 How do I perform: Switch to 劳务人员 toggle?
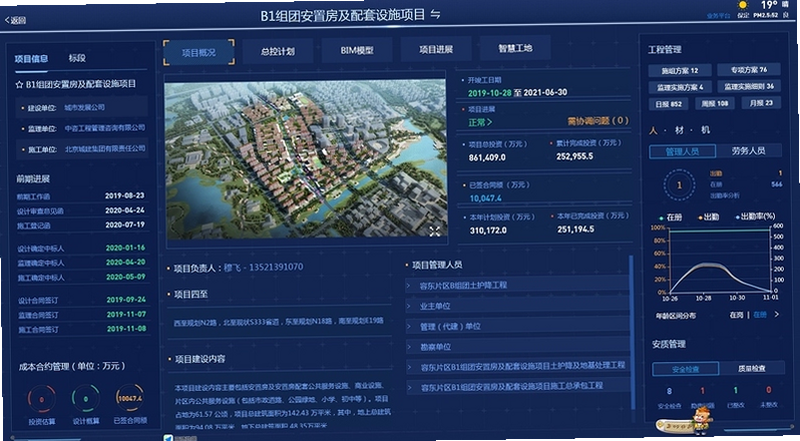point(748,151)
